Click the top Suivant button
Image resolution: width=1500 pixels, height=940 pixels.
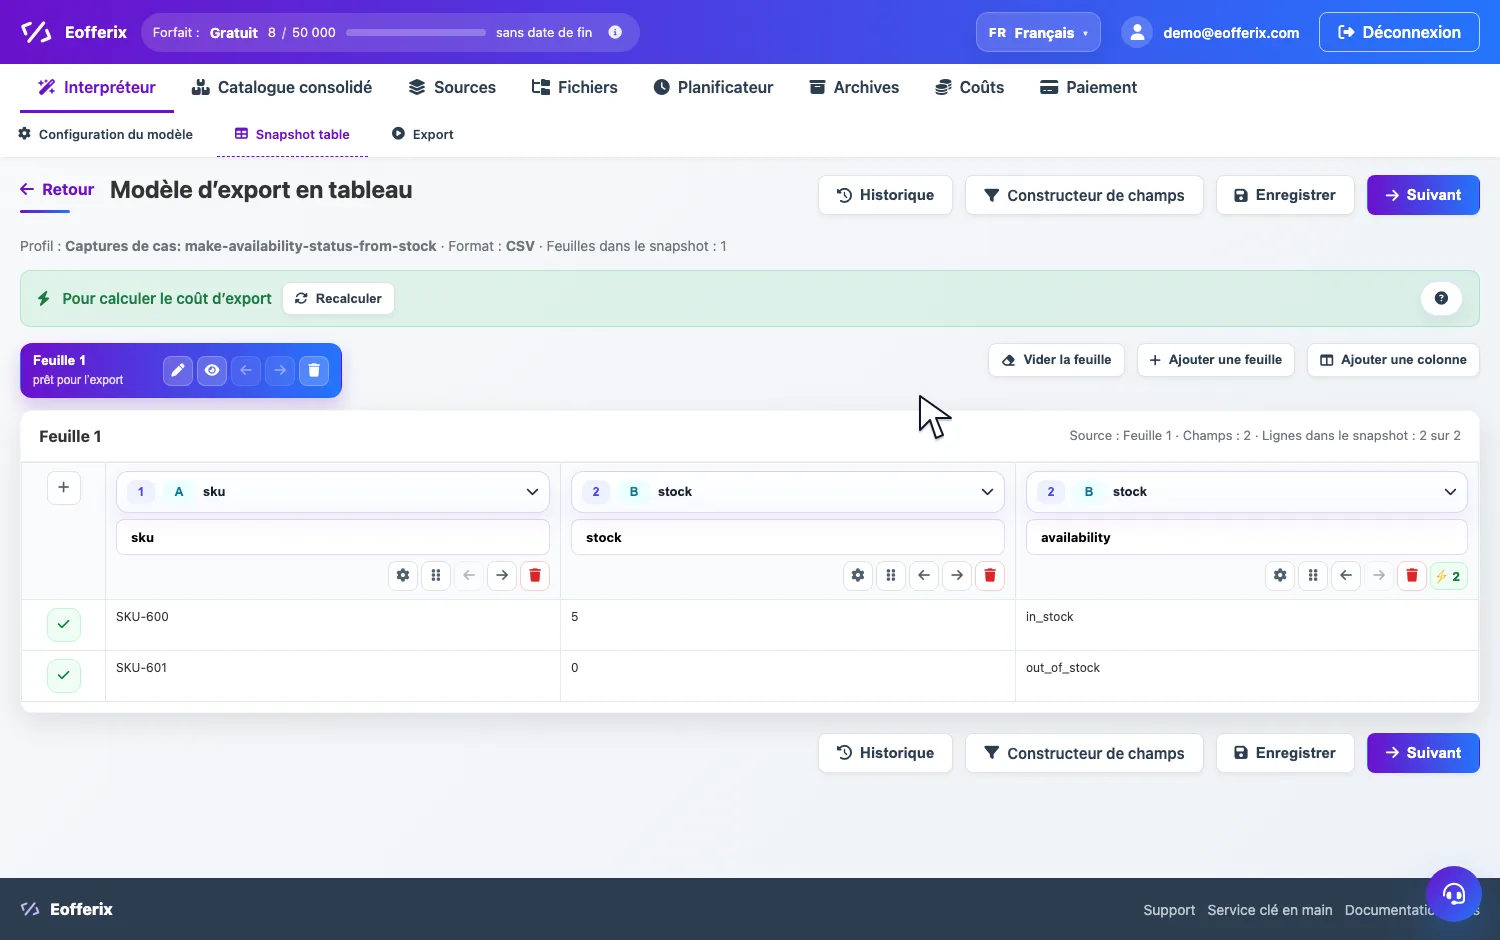pyautogui.click(x=1423, y=195)
